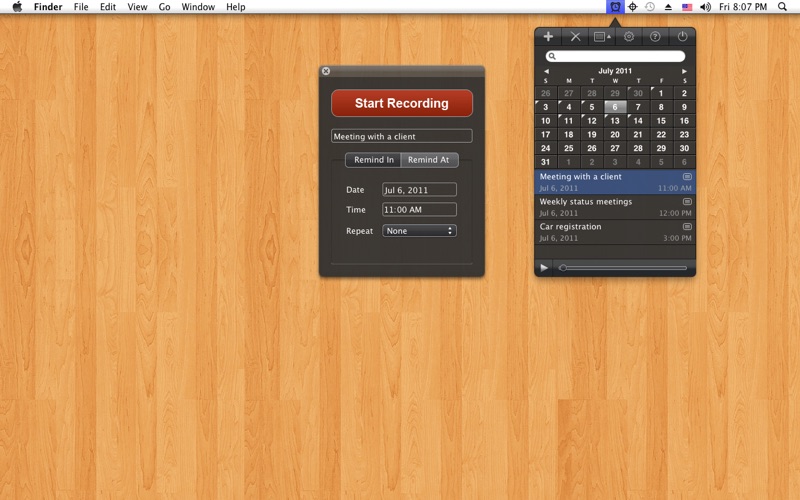Open the File menu
800x500 pixels.
point(81,7)
